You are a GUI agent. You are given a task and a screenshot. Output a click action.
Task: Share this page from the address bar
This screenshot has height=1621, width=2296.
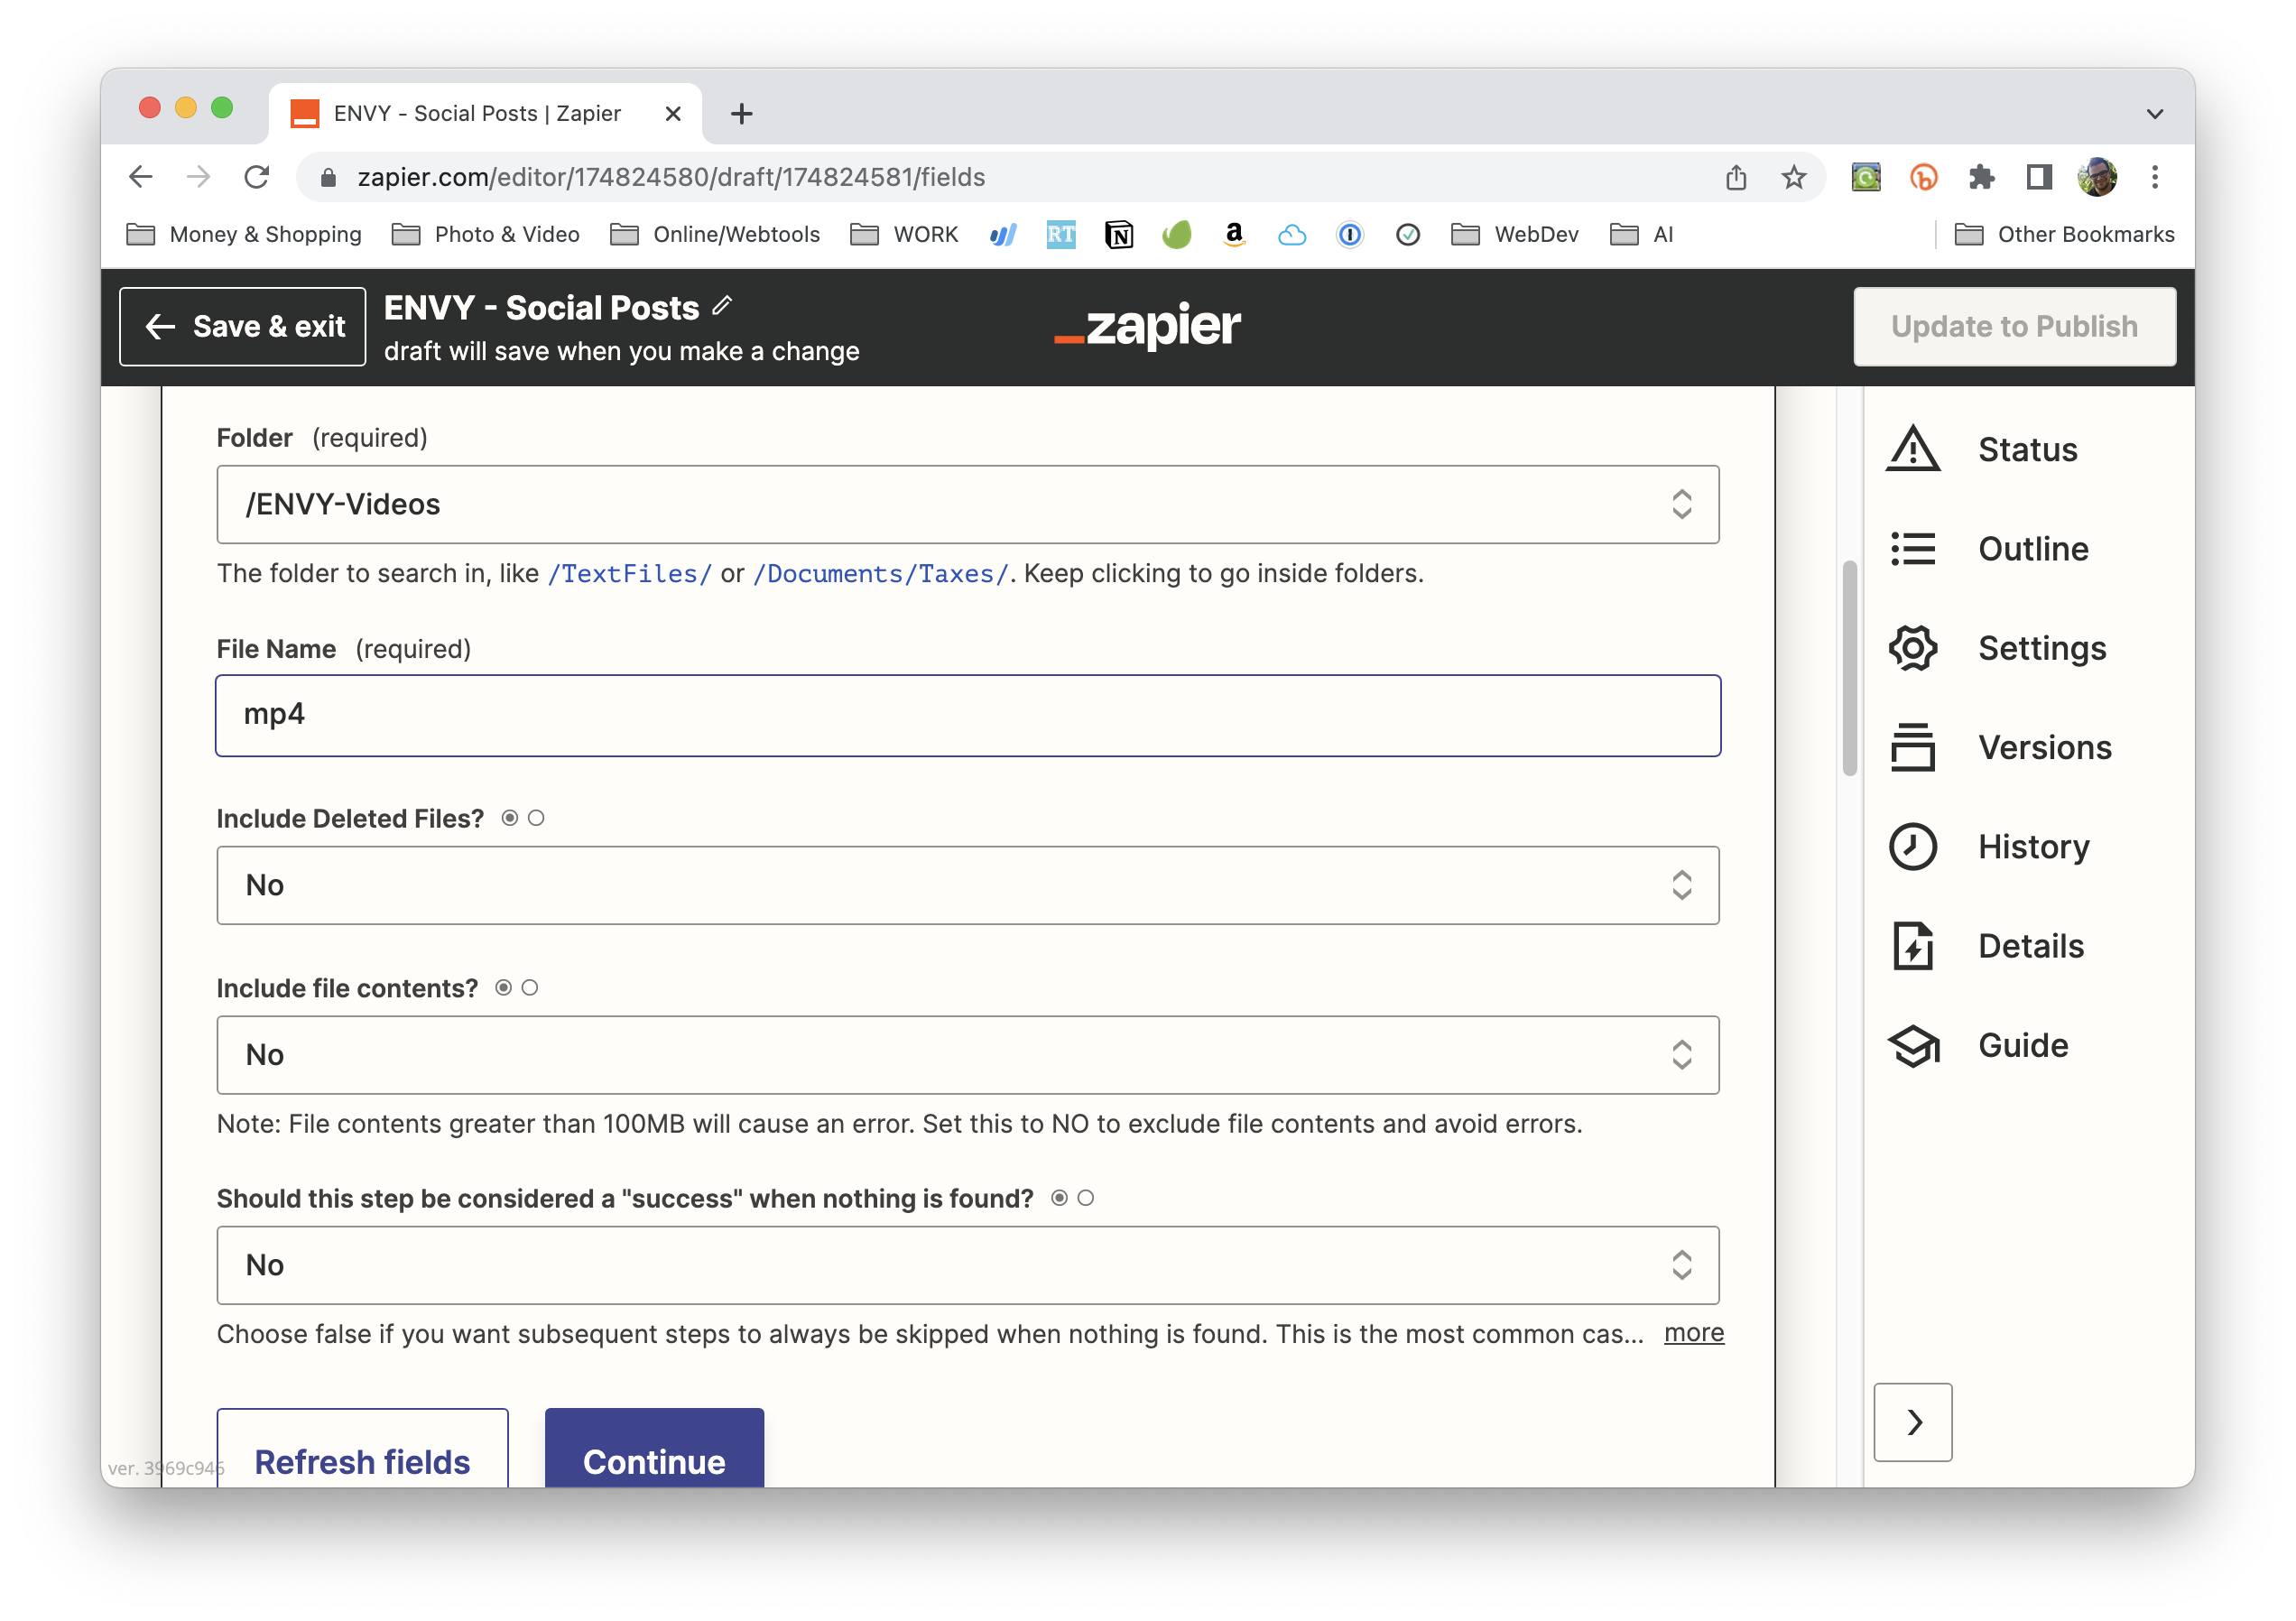click(x=1736, y=177)
